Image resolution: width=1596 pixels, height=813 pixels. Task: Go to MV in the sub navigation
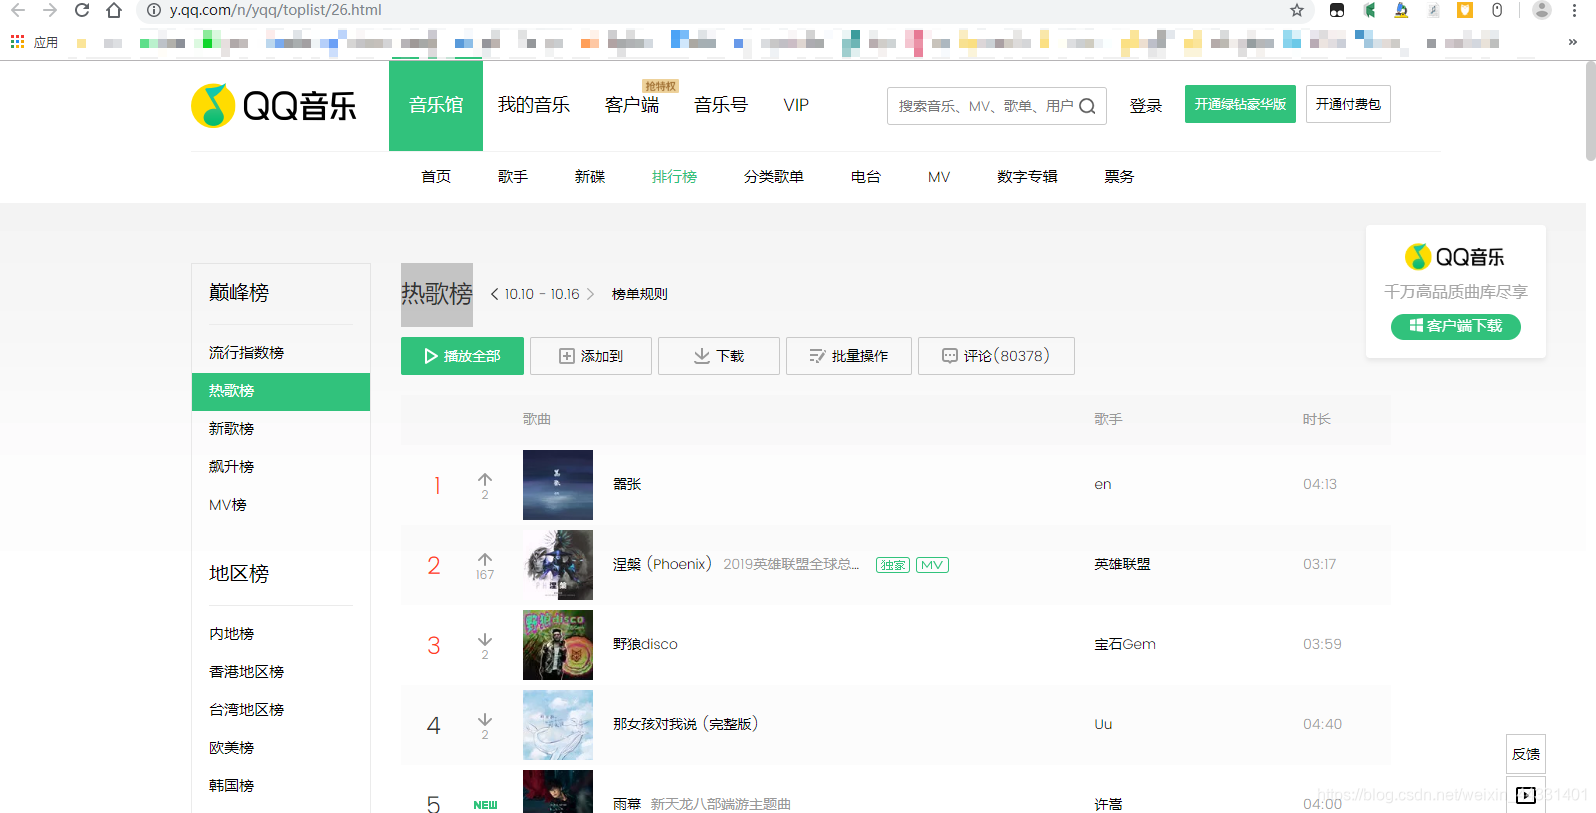click(939, 177)
